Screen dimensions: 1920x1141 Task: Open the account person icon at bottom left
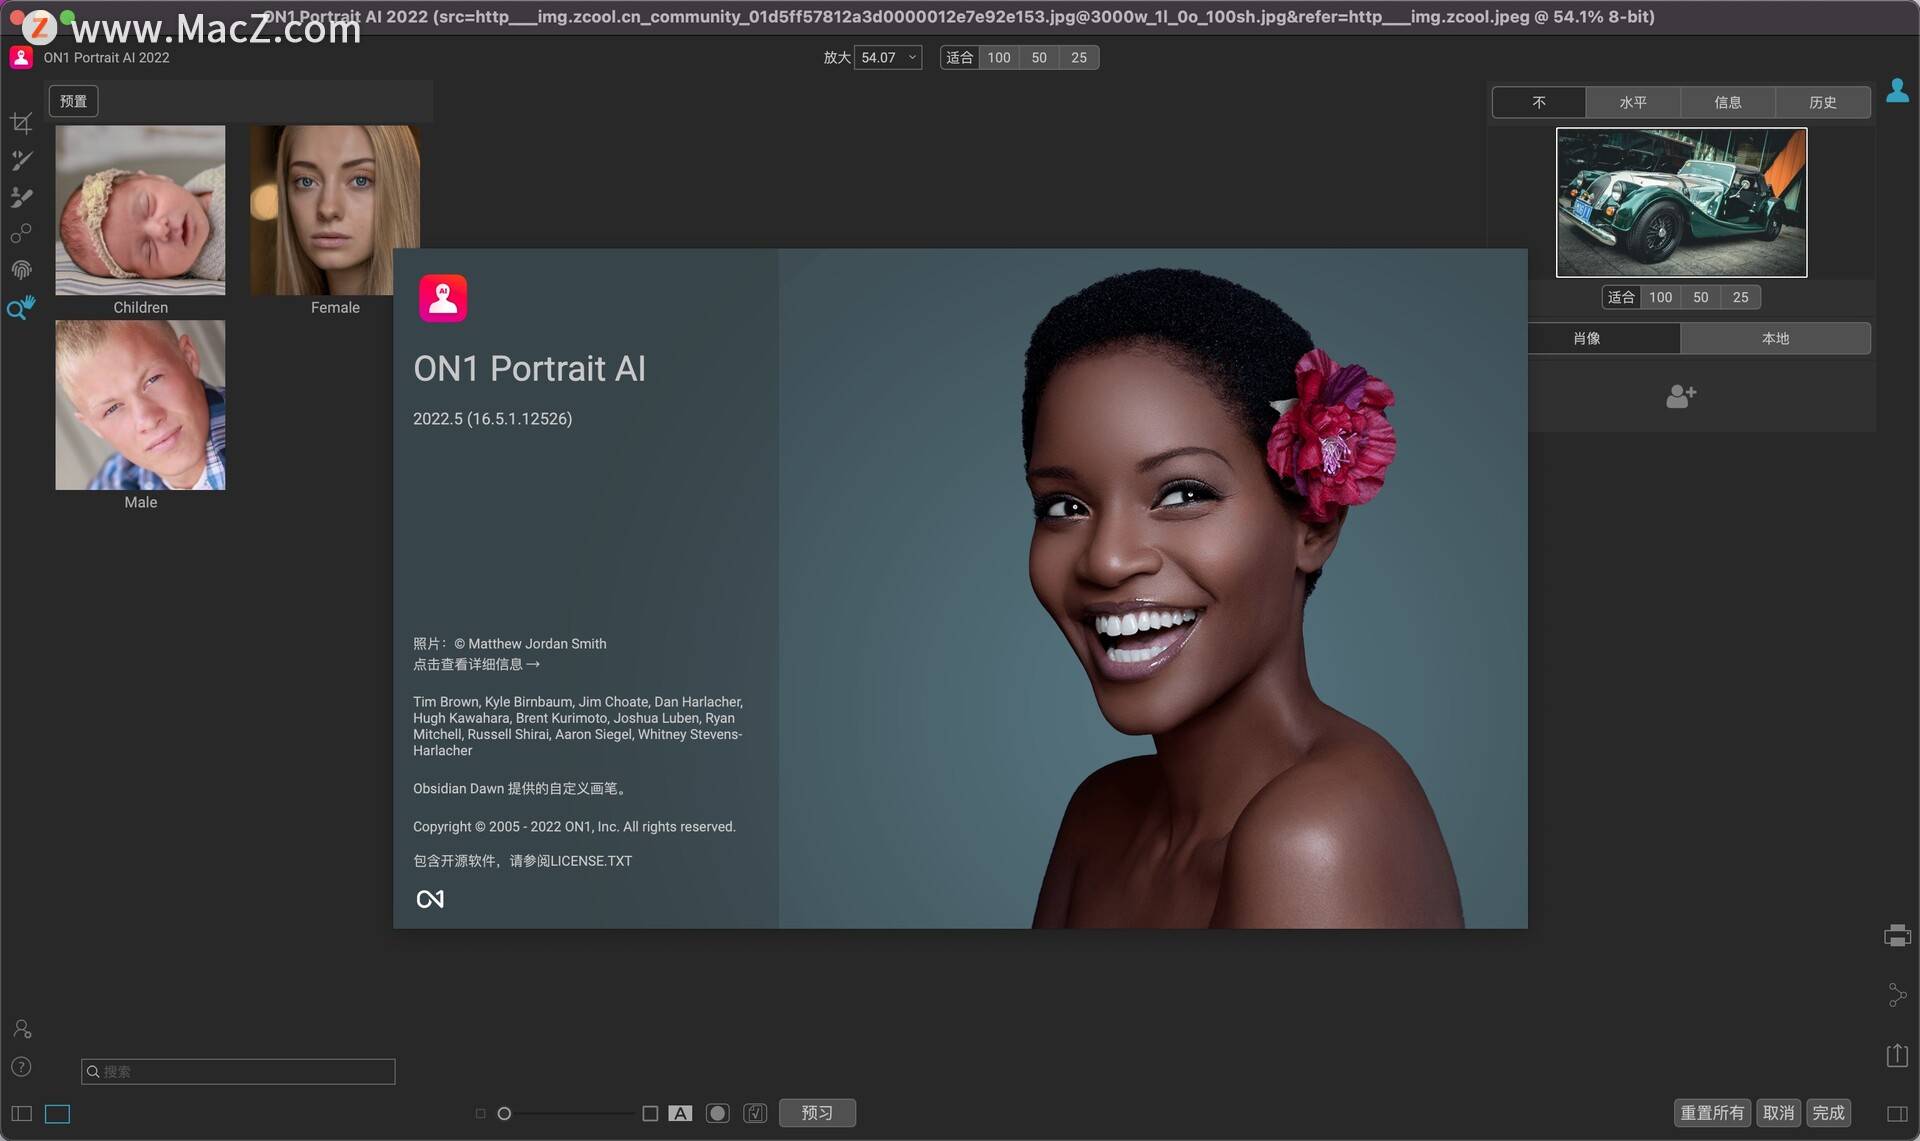[22, 1029]
